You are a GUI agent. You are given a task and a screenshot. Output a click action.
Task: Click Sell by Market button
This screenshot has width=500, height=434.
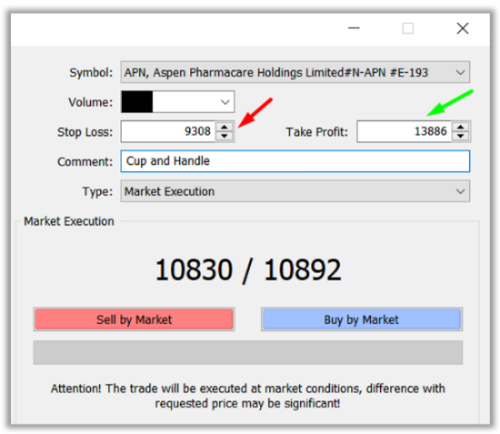[x=134, y=319]
